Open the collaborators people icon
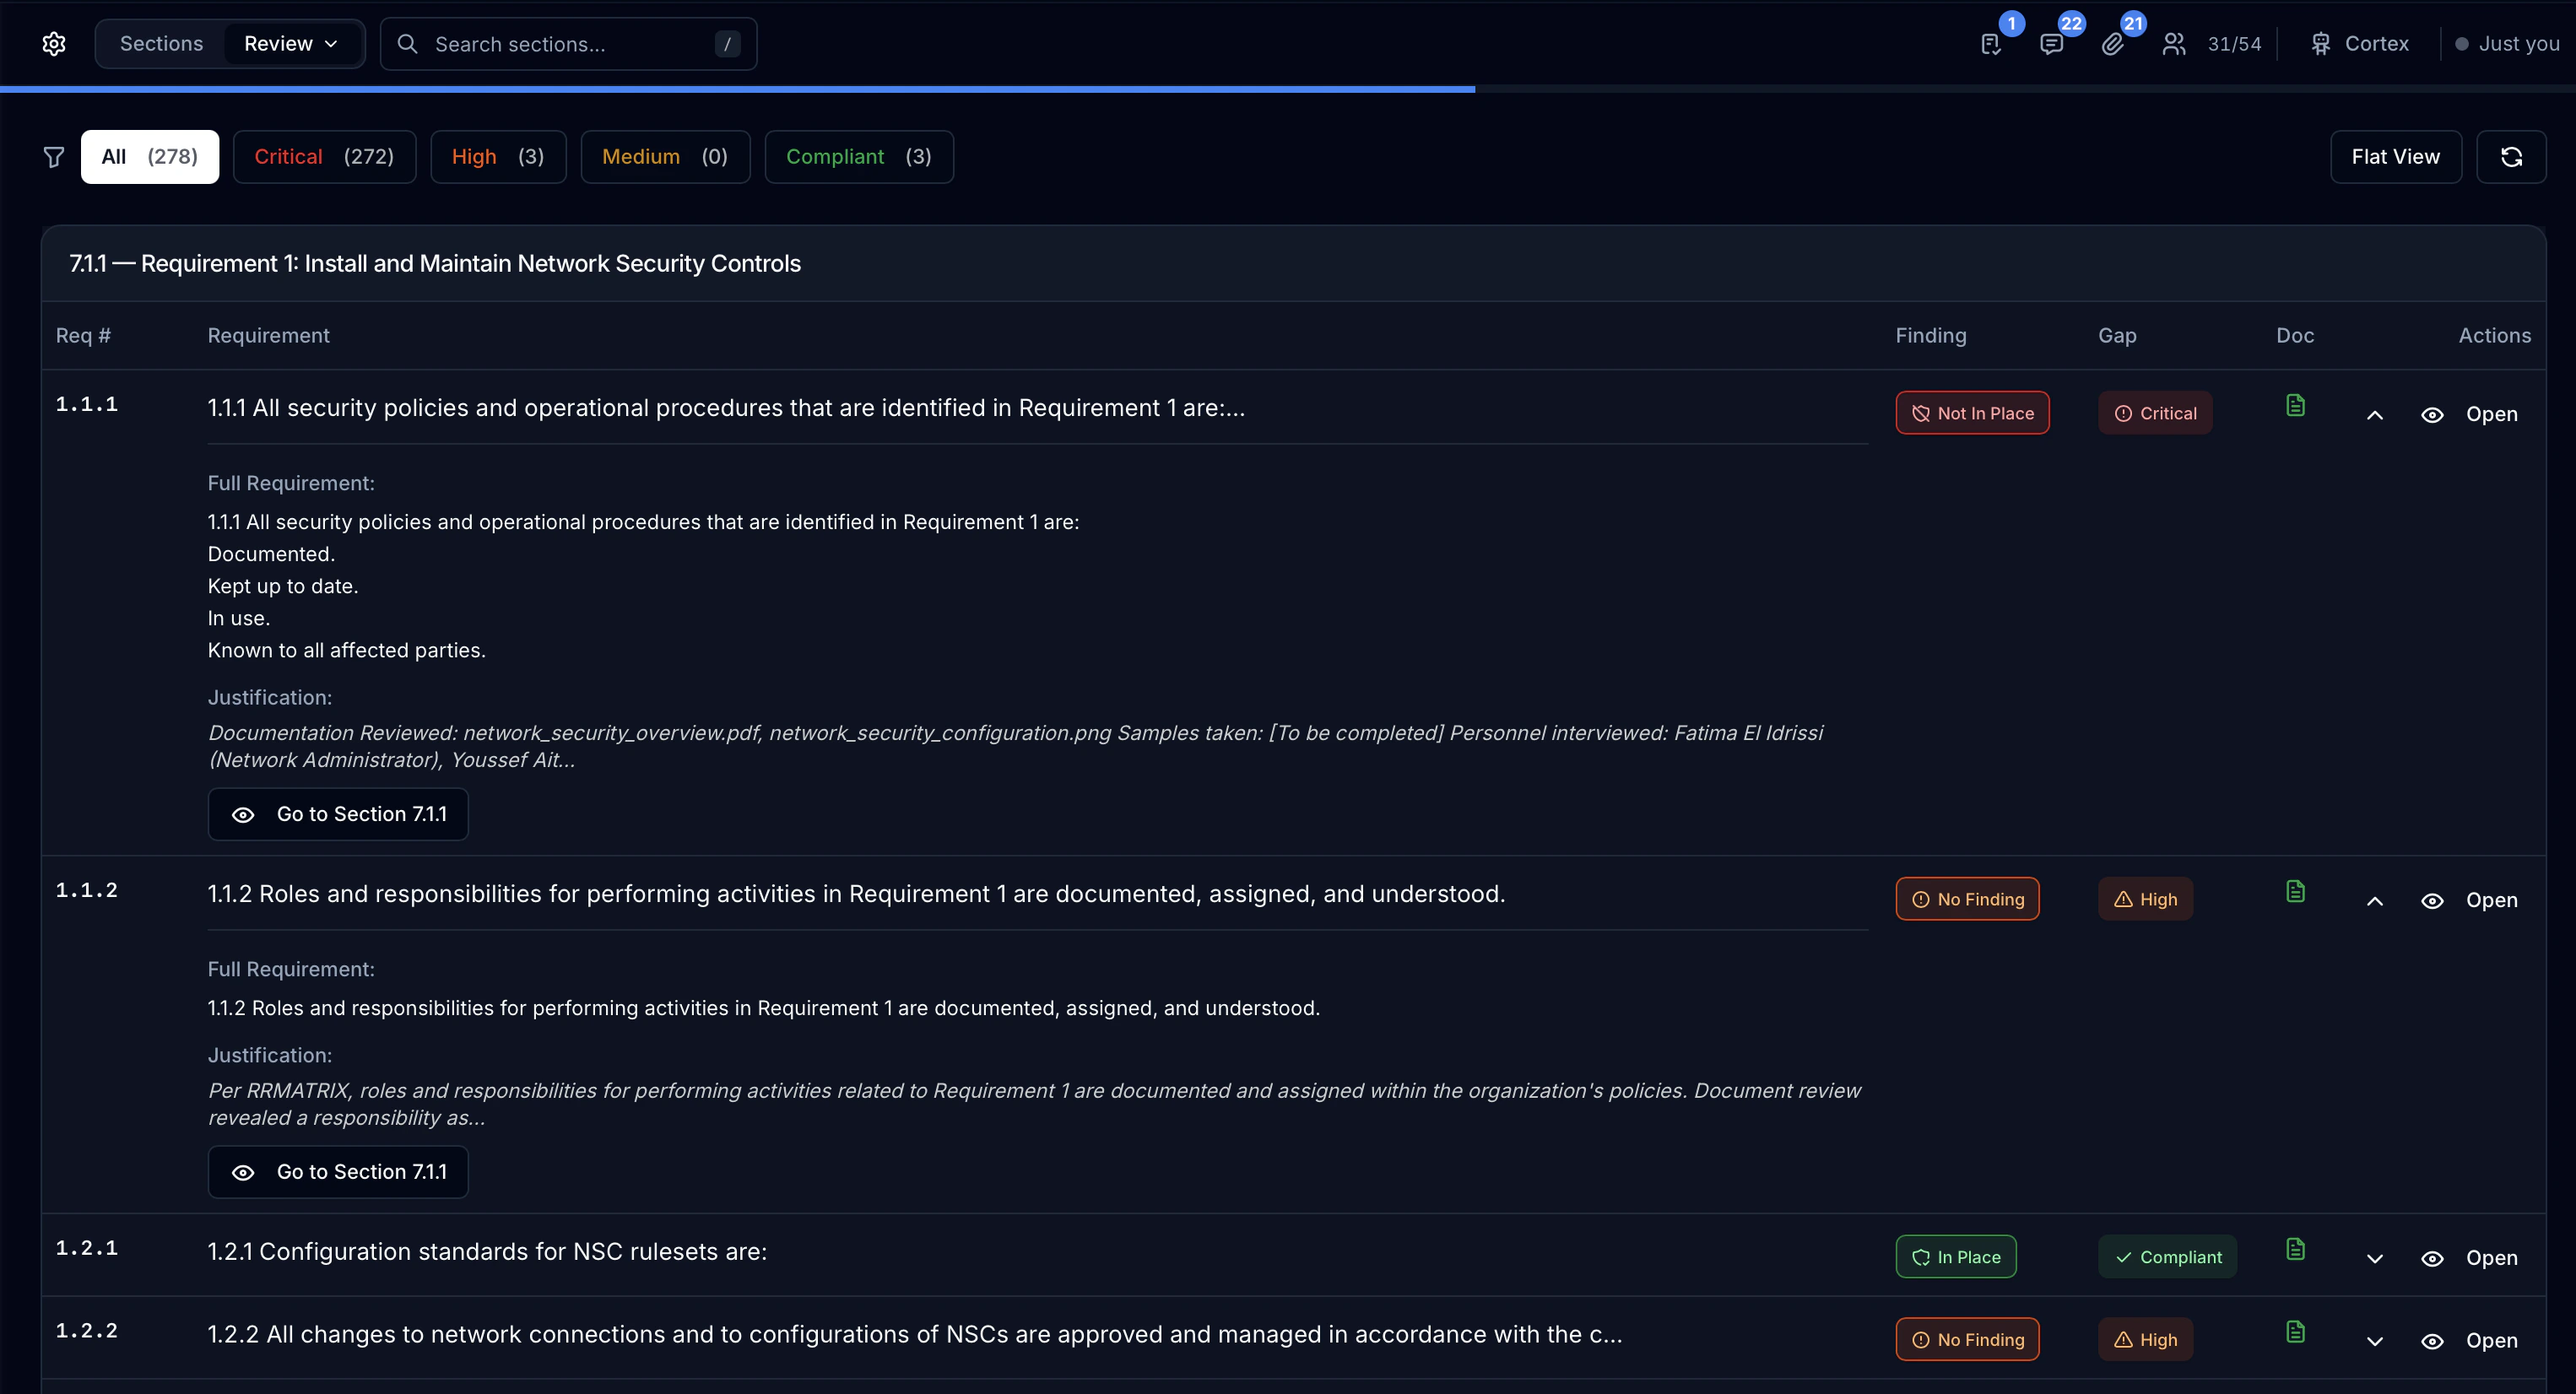 click(x=2174, y=43)
